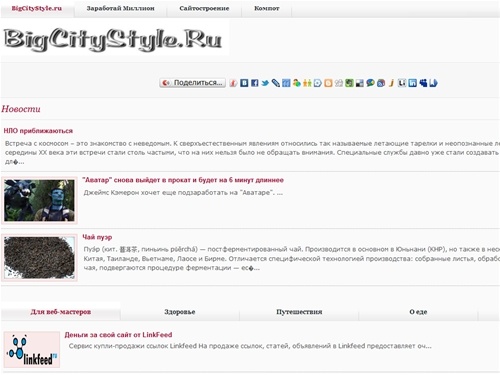Click the red Yandex share icon
Image resolution: width=500 pixels, height=375 pixels.
click(233, 83)
